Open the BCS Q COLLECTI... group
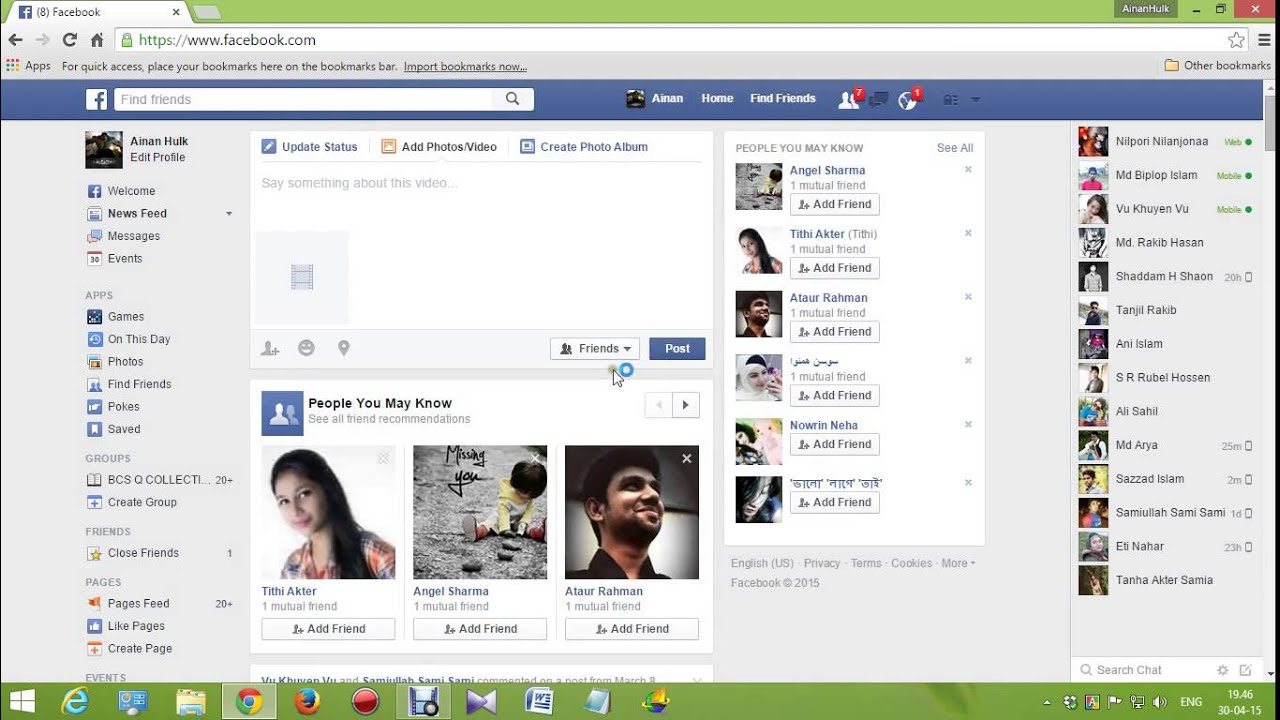 pyautogui.click(x=159, y=480)
